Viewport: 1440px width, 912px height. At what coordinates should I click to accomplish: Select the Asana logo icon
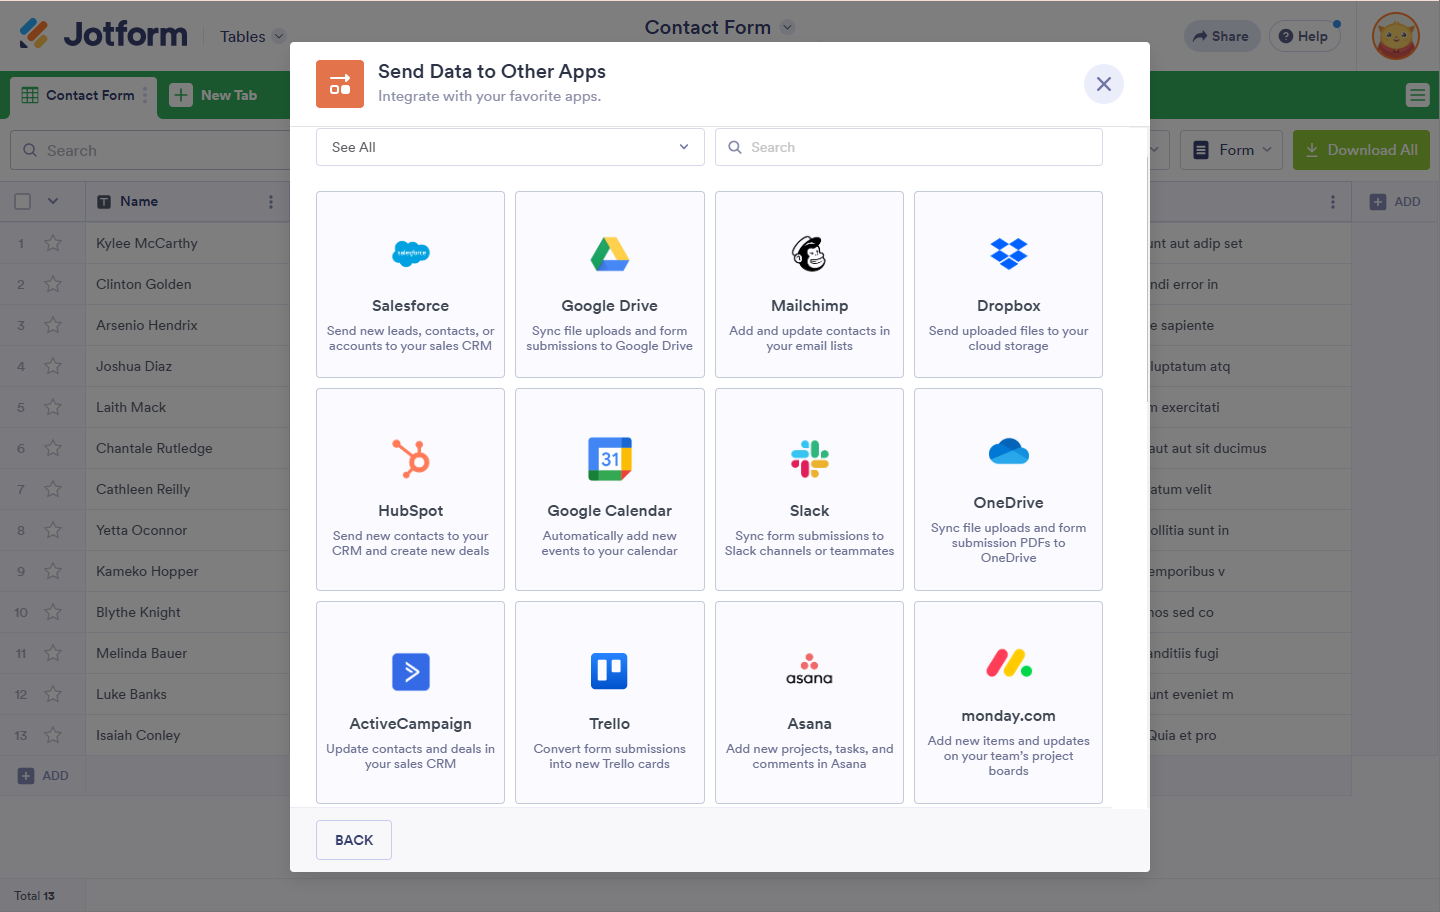[809, 669]
